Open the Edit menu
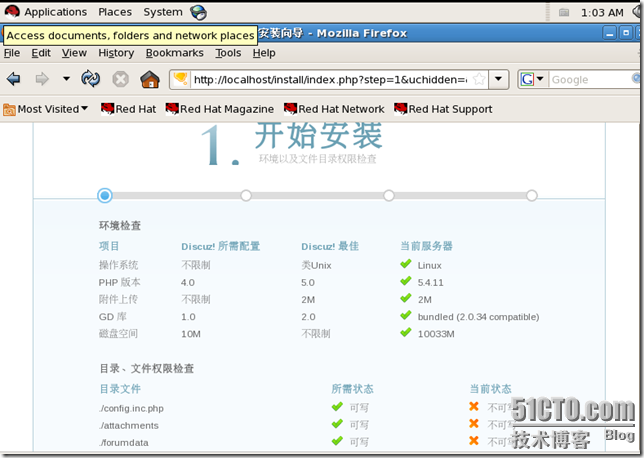The height and width of the screenshot is (458, 644). coord(41,53)
